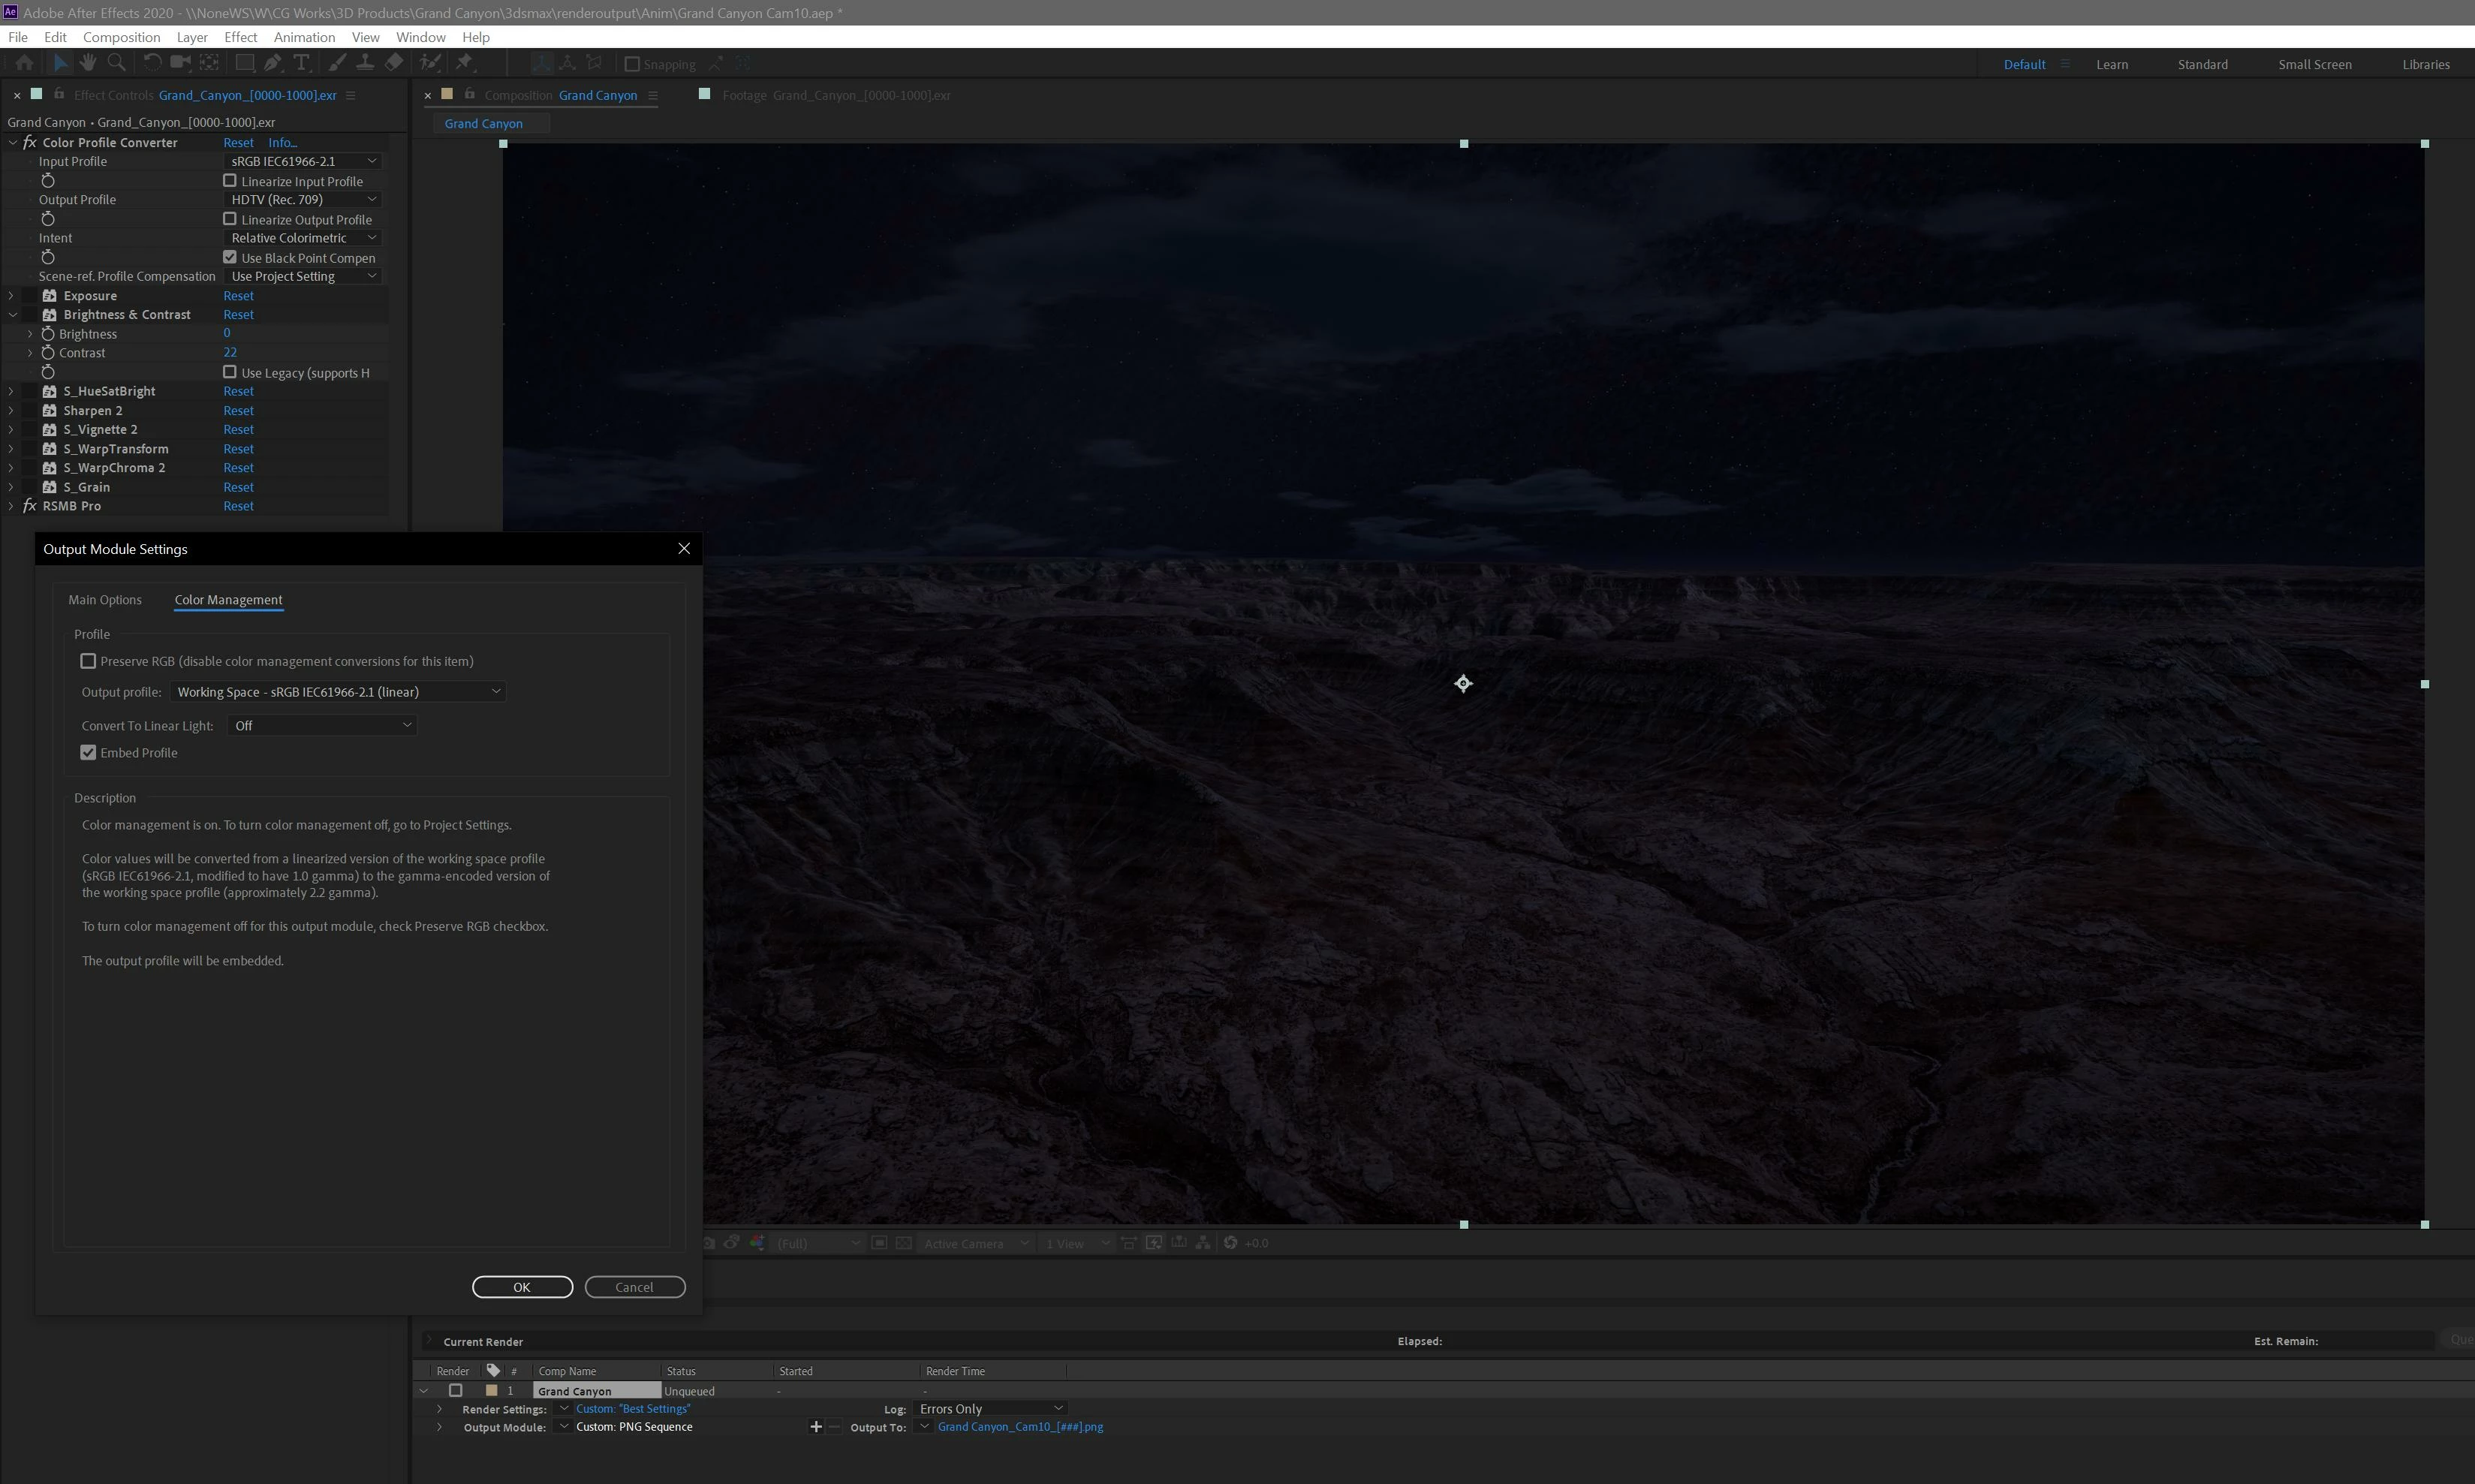
Task: Select the Hand tool
Action: coord(88,63)
